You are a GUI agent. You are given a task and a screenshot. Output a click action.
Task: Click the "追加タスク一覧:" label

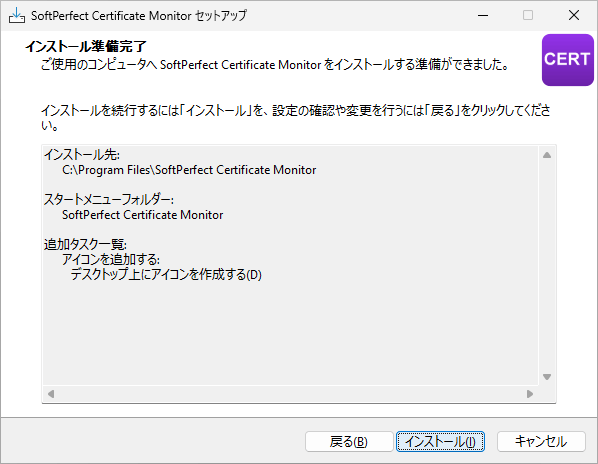tap(85, 244)
